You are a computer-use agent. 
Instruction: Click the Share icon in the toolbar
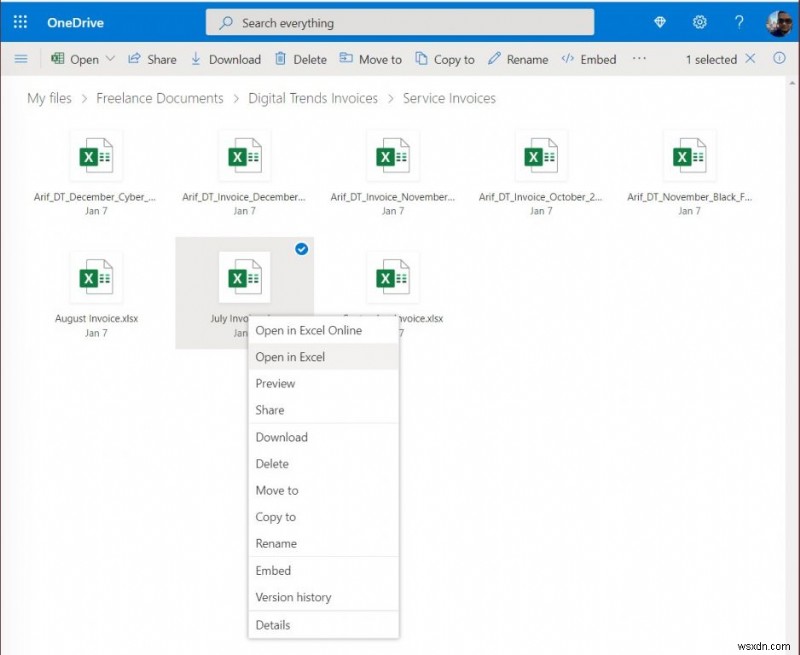(134, 59)
